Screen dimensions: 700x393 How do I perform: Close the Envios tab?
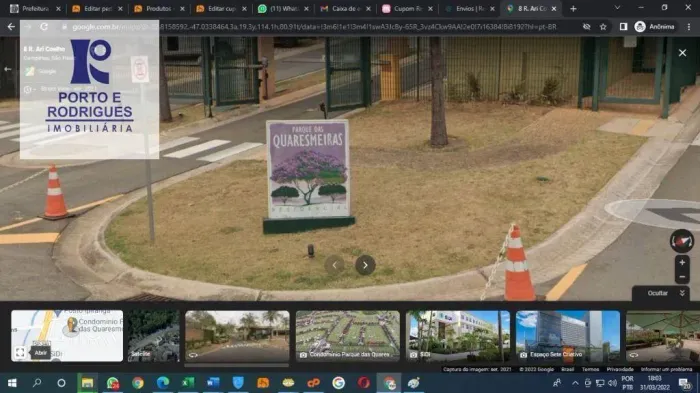(492, 8)
